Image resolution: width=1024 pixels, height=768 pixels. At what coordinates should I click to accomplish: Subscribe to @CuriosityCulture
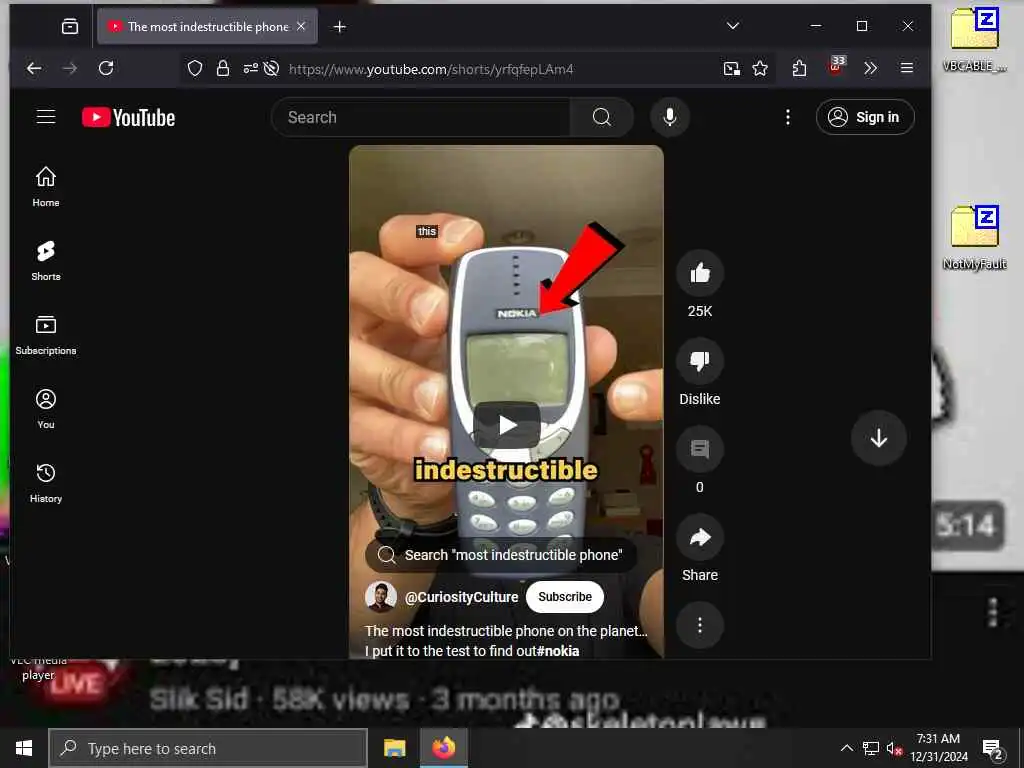pos(565,597)
